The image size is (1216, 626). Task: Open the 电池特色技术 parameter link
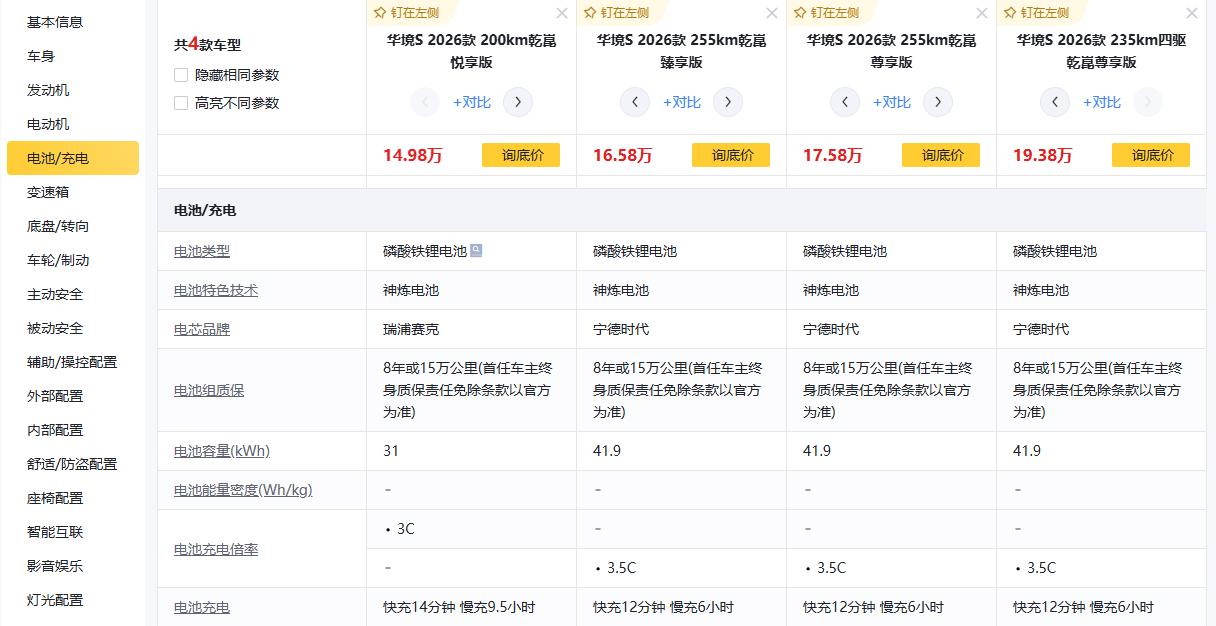(x=216, y=290)
